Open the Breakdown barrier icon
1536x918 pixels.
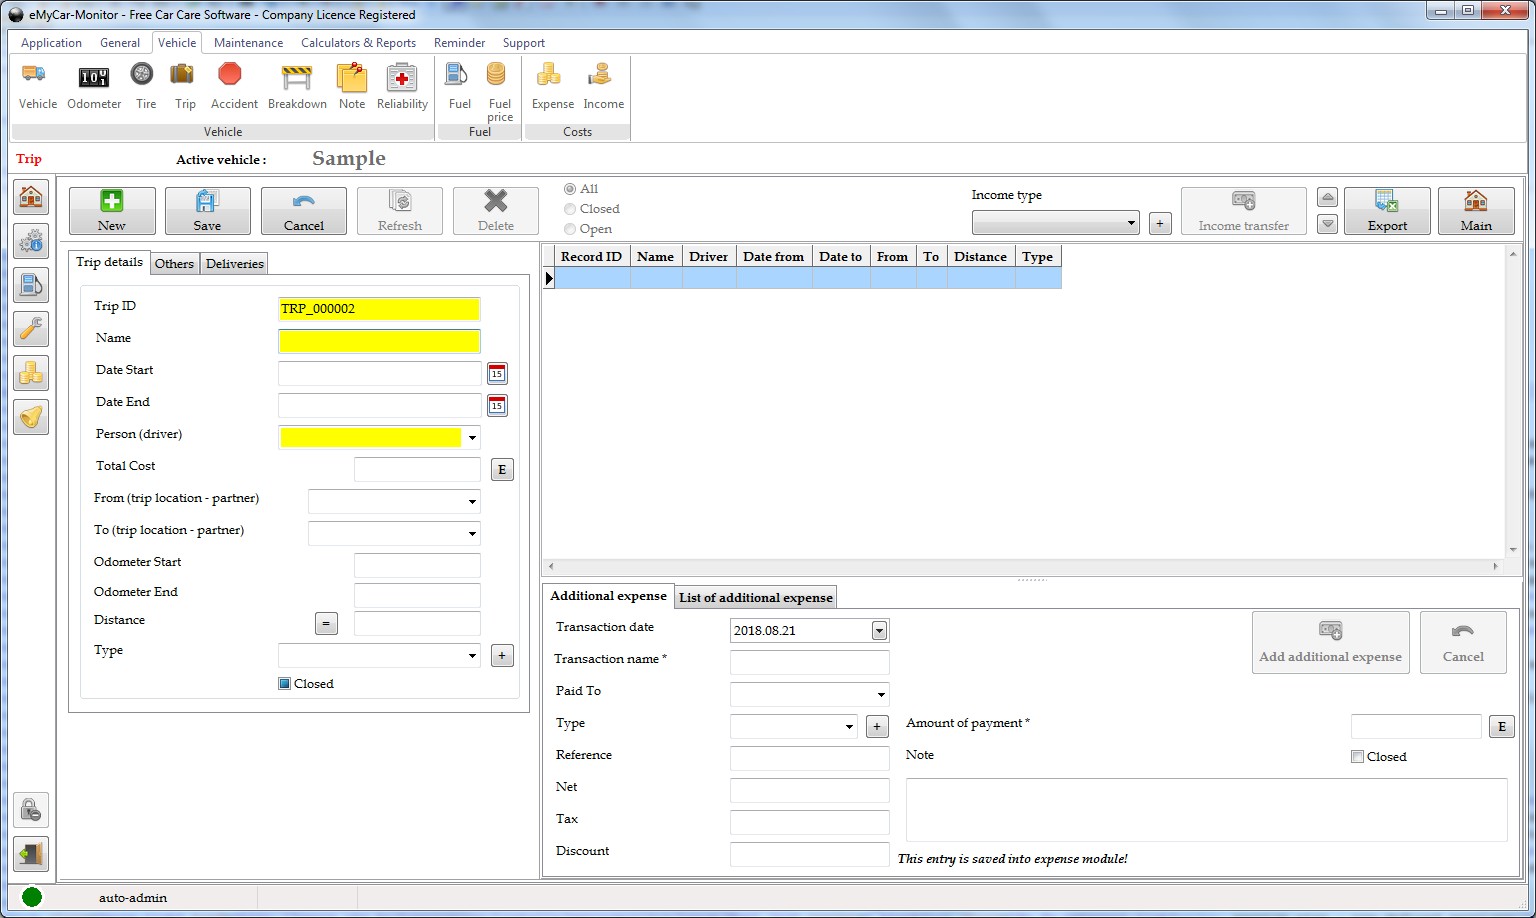pyautogui.click(x=297, y=85)
